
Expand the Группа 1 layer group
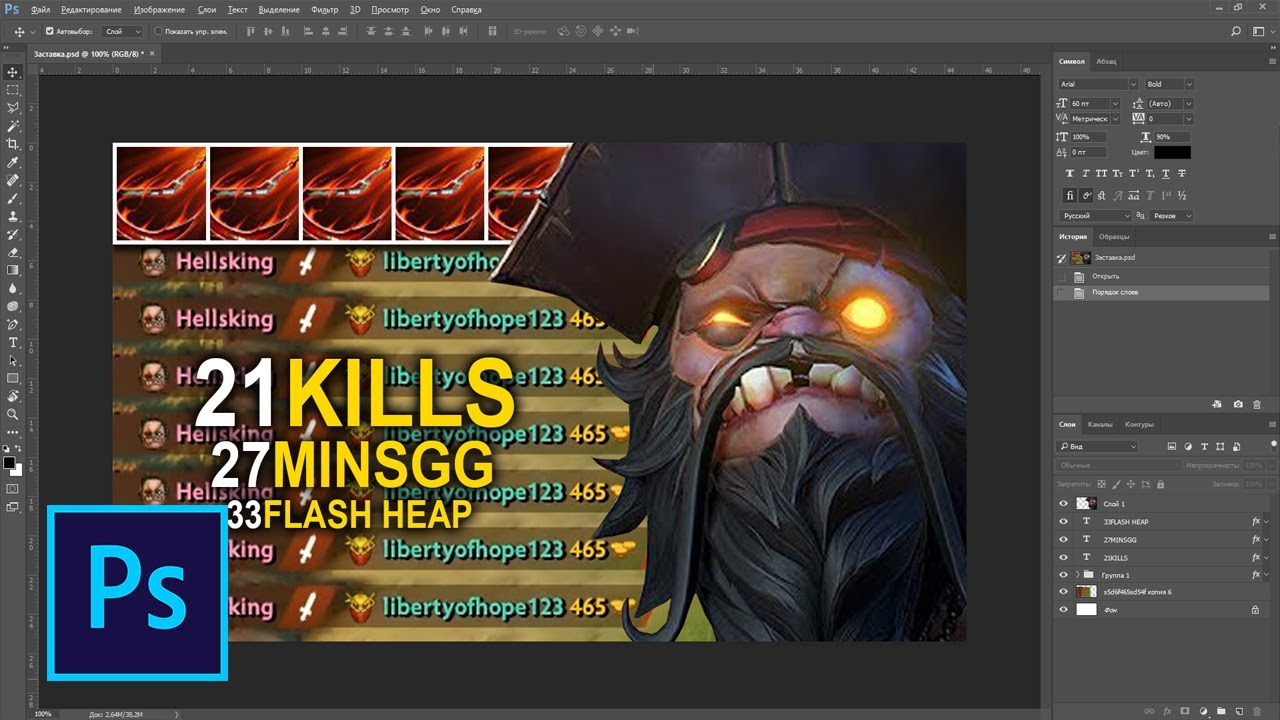coord(1077,575)
